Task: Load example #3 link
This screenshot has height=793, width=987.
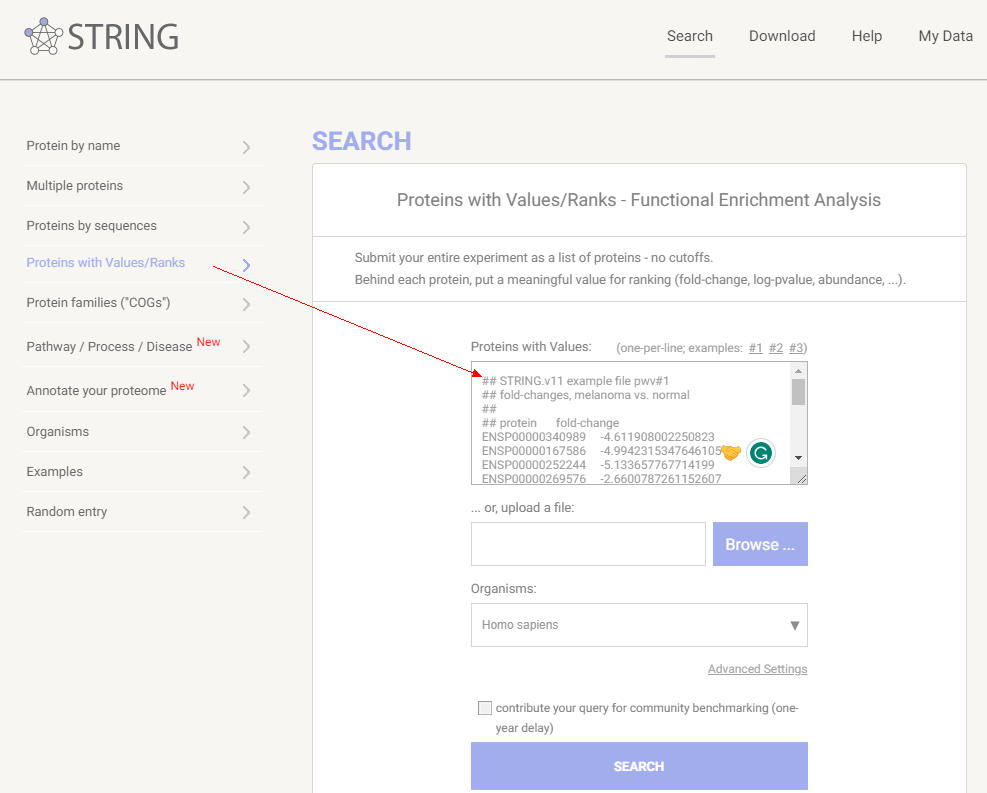Action: coord(796,348)
